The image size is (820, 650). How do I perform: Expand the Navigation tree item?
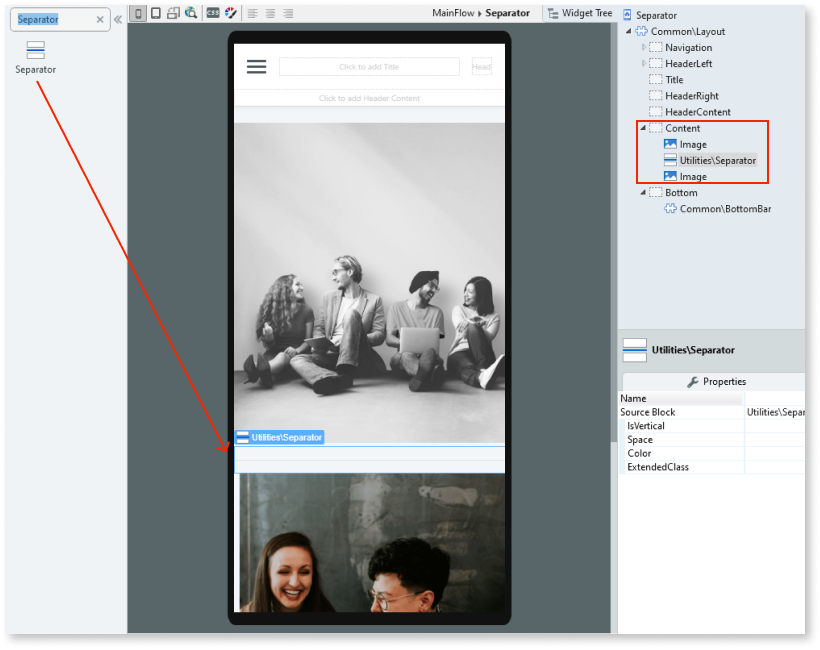pos(645,47)
